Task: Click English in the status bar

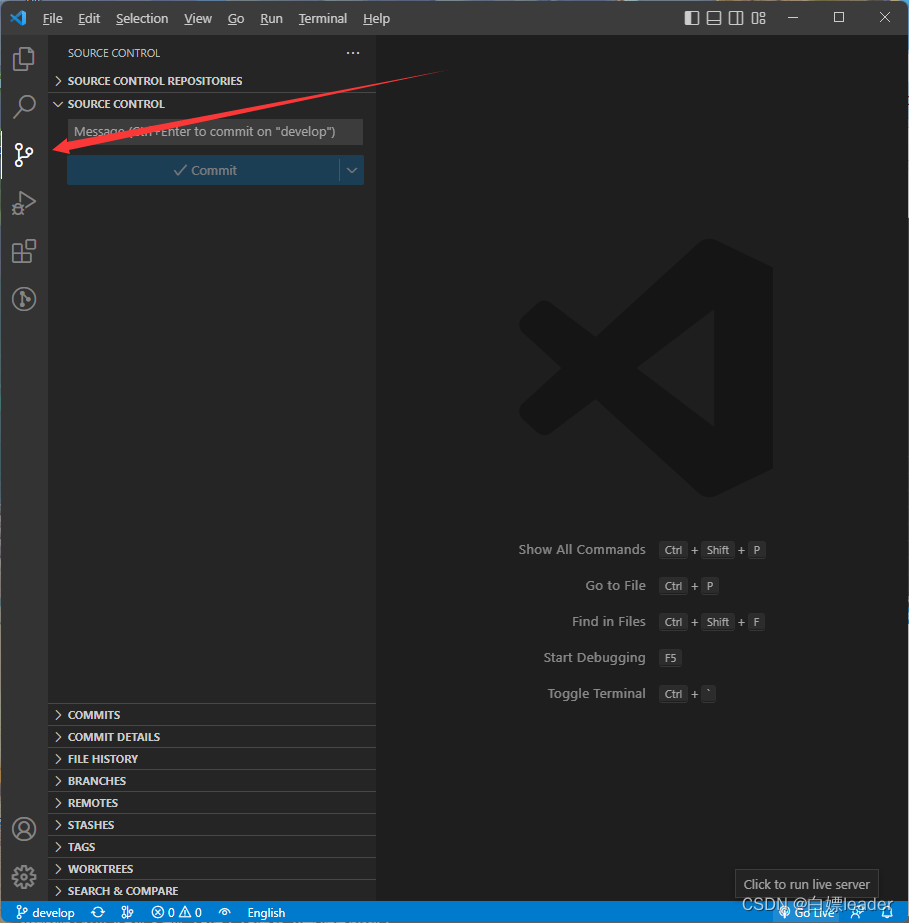Action: [266, 912]
